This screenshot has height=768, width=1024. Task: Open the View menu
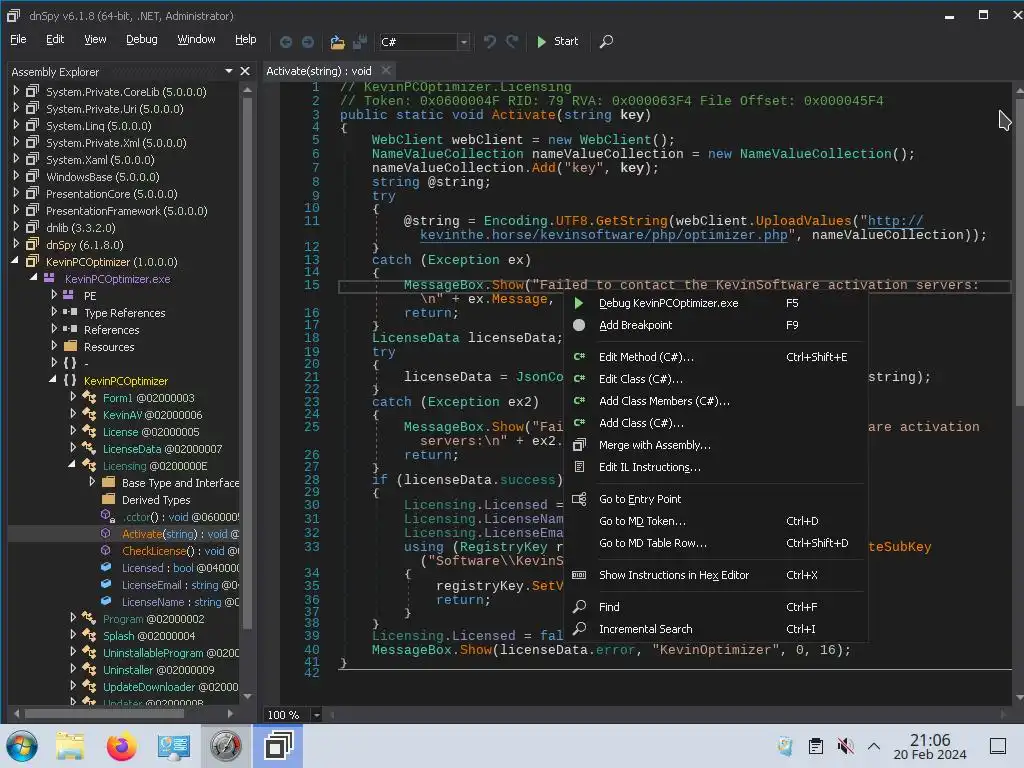(95, 39)
